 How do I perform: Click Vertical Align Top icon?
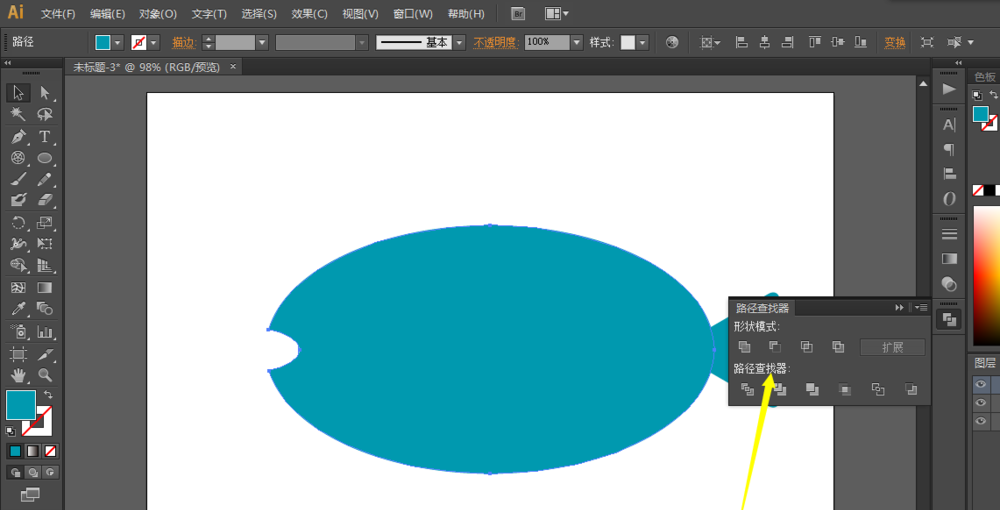tap(814, 43)
